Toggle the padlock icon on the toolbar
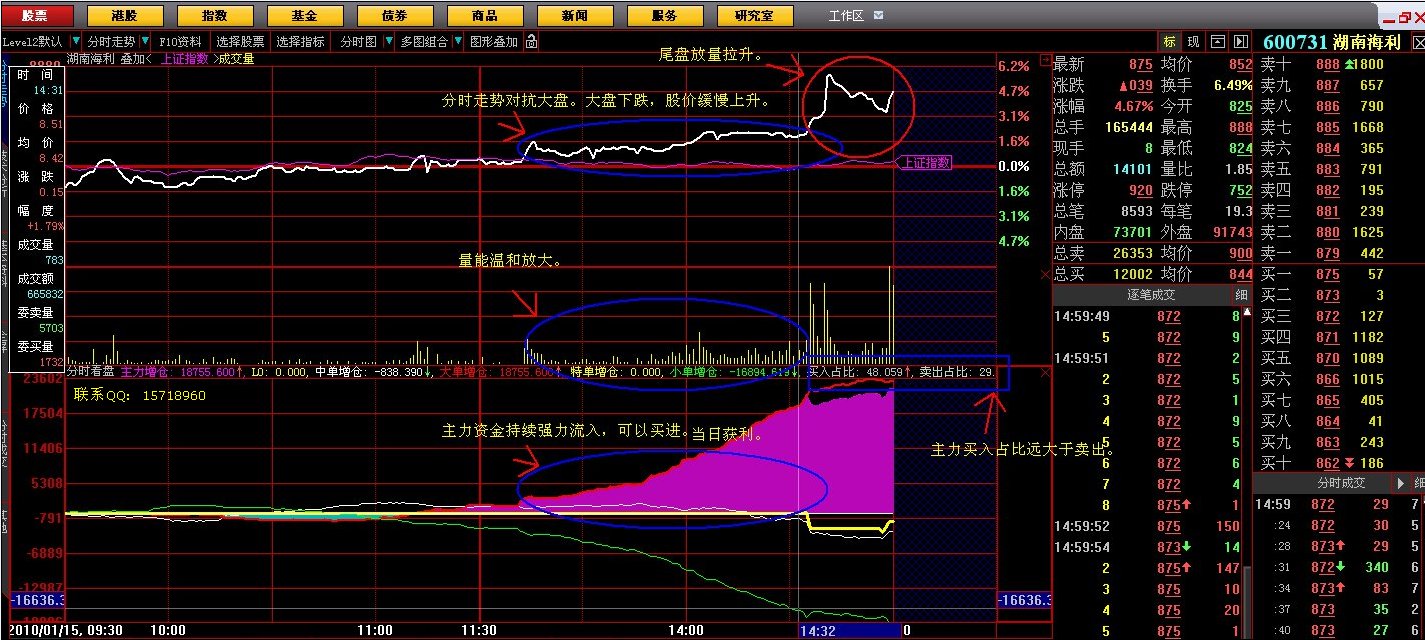Screen dimensions: 1425x640 click(x=531, y=42)
